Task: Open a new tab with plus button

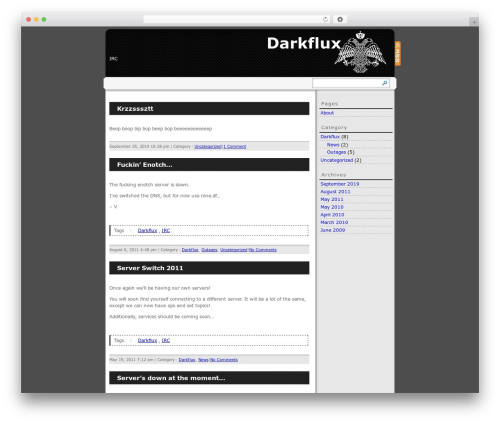Action: pyautogui.click(x=474, y=22)
